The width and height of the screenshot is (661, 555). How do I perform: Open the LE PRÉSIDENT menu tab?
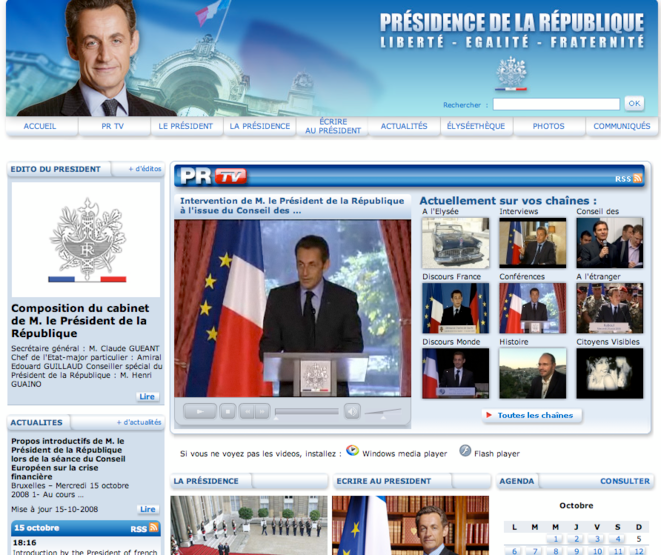pyautogui.click(x=185, y=126)
